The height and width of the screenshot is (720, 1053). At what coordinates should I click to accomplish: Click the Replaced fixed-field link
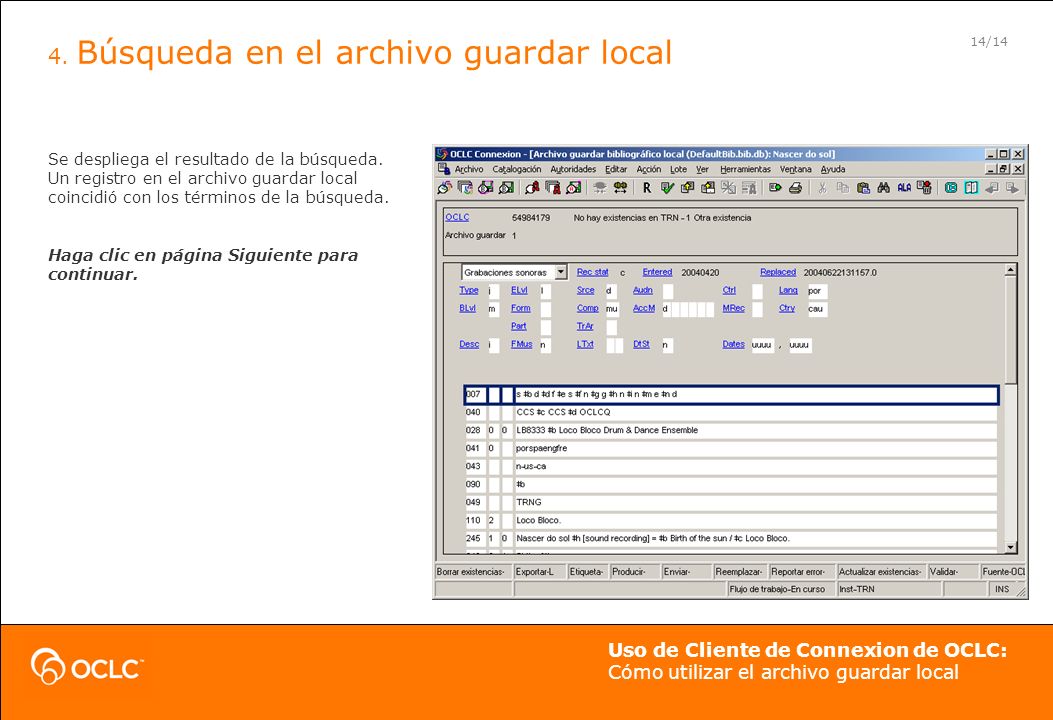778,272
